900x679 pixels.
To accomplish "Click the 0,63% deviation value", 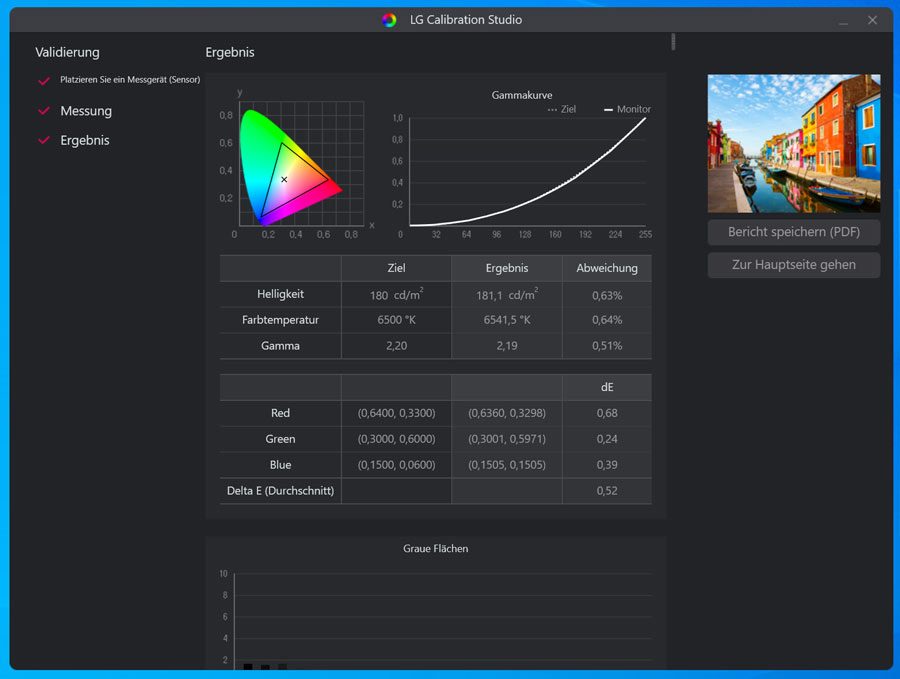I will pyautogui.click(x=607, y=296).
